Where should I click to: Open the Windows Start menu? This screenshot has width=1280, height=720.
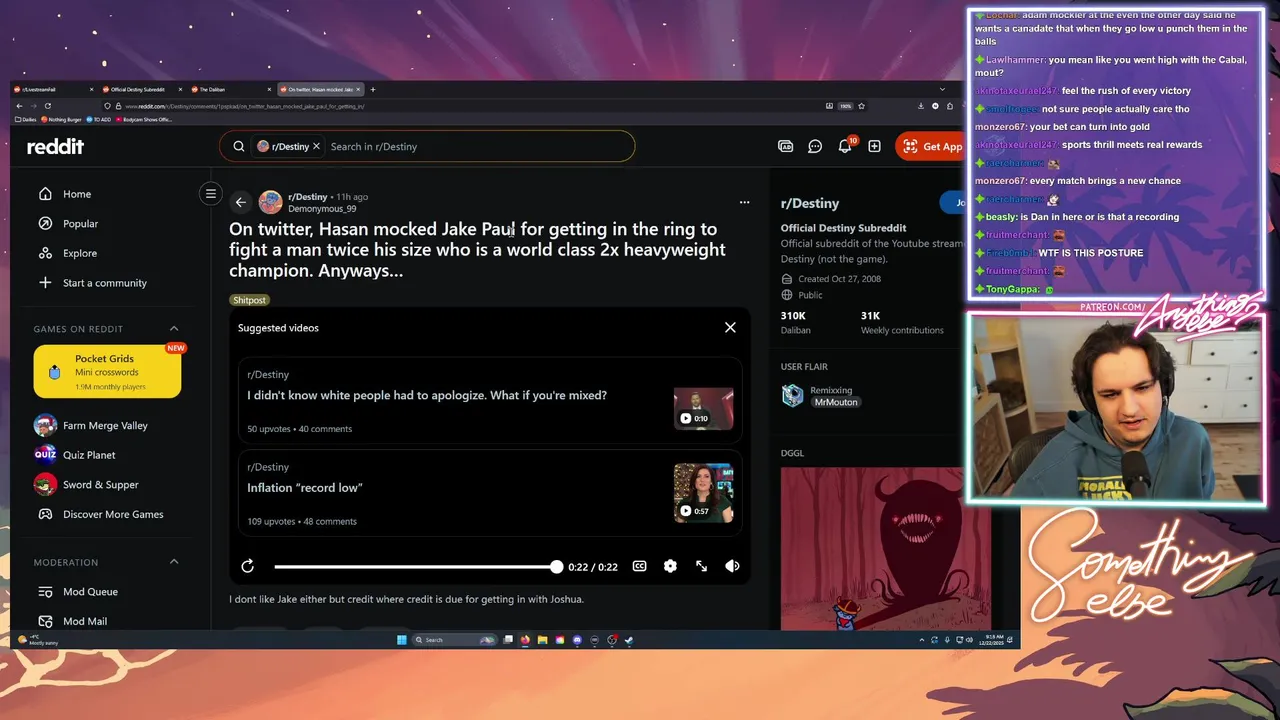[402, 640]
